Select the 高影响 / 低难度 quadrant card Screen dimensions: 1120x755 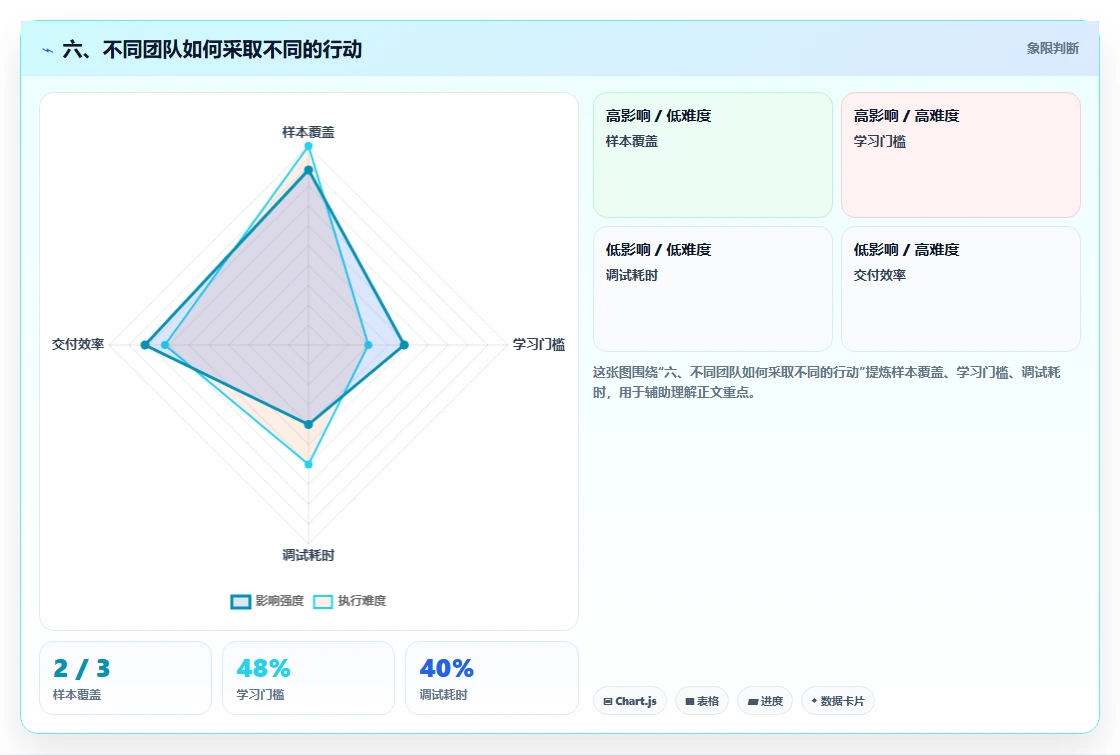pyautogui.click(x=713, y=155)
